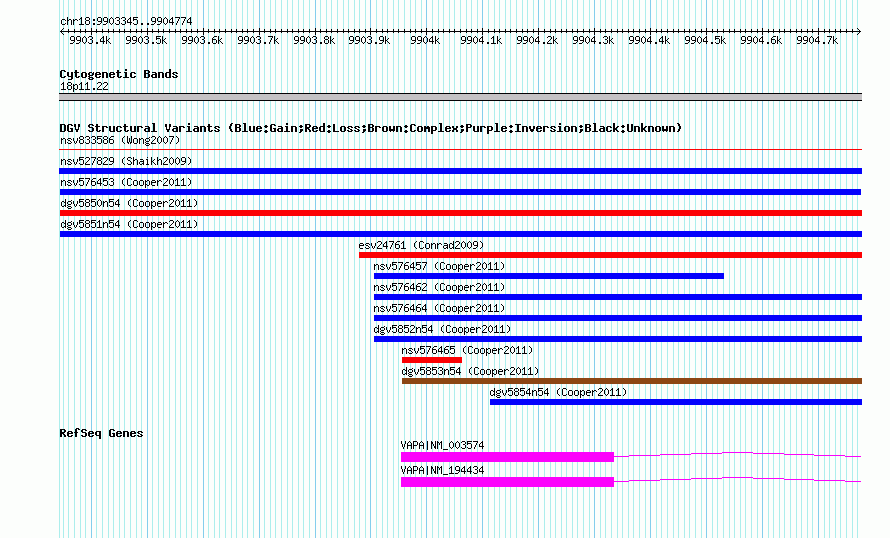Click the dgv5853n54 (Cooper2011) label
The image size is (890, 538).
tap(470, 371)
